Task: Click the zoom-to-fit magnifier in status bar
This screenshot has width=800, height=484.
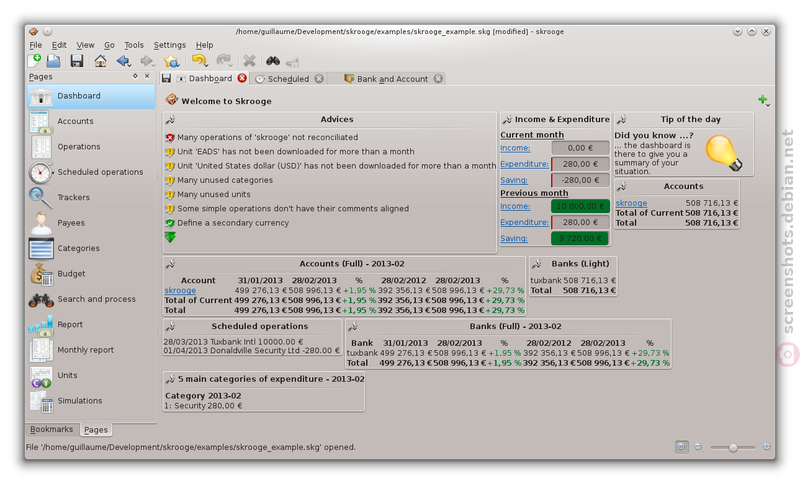Action: click(682, 447)
